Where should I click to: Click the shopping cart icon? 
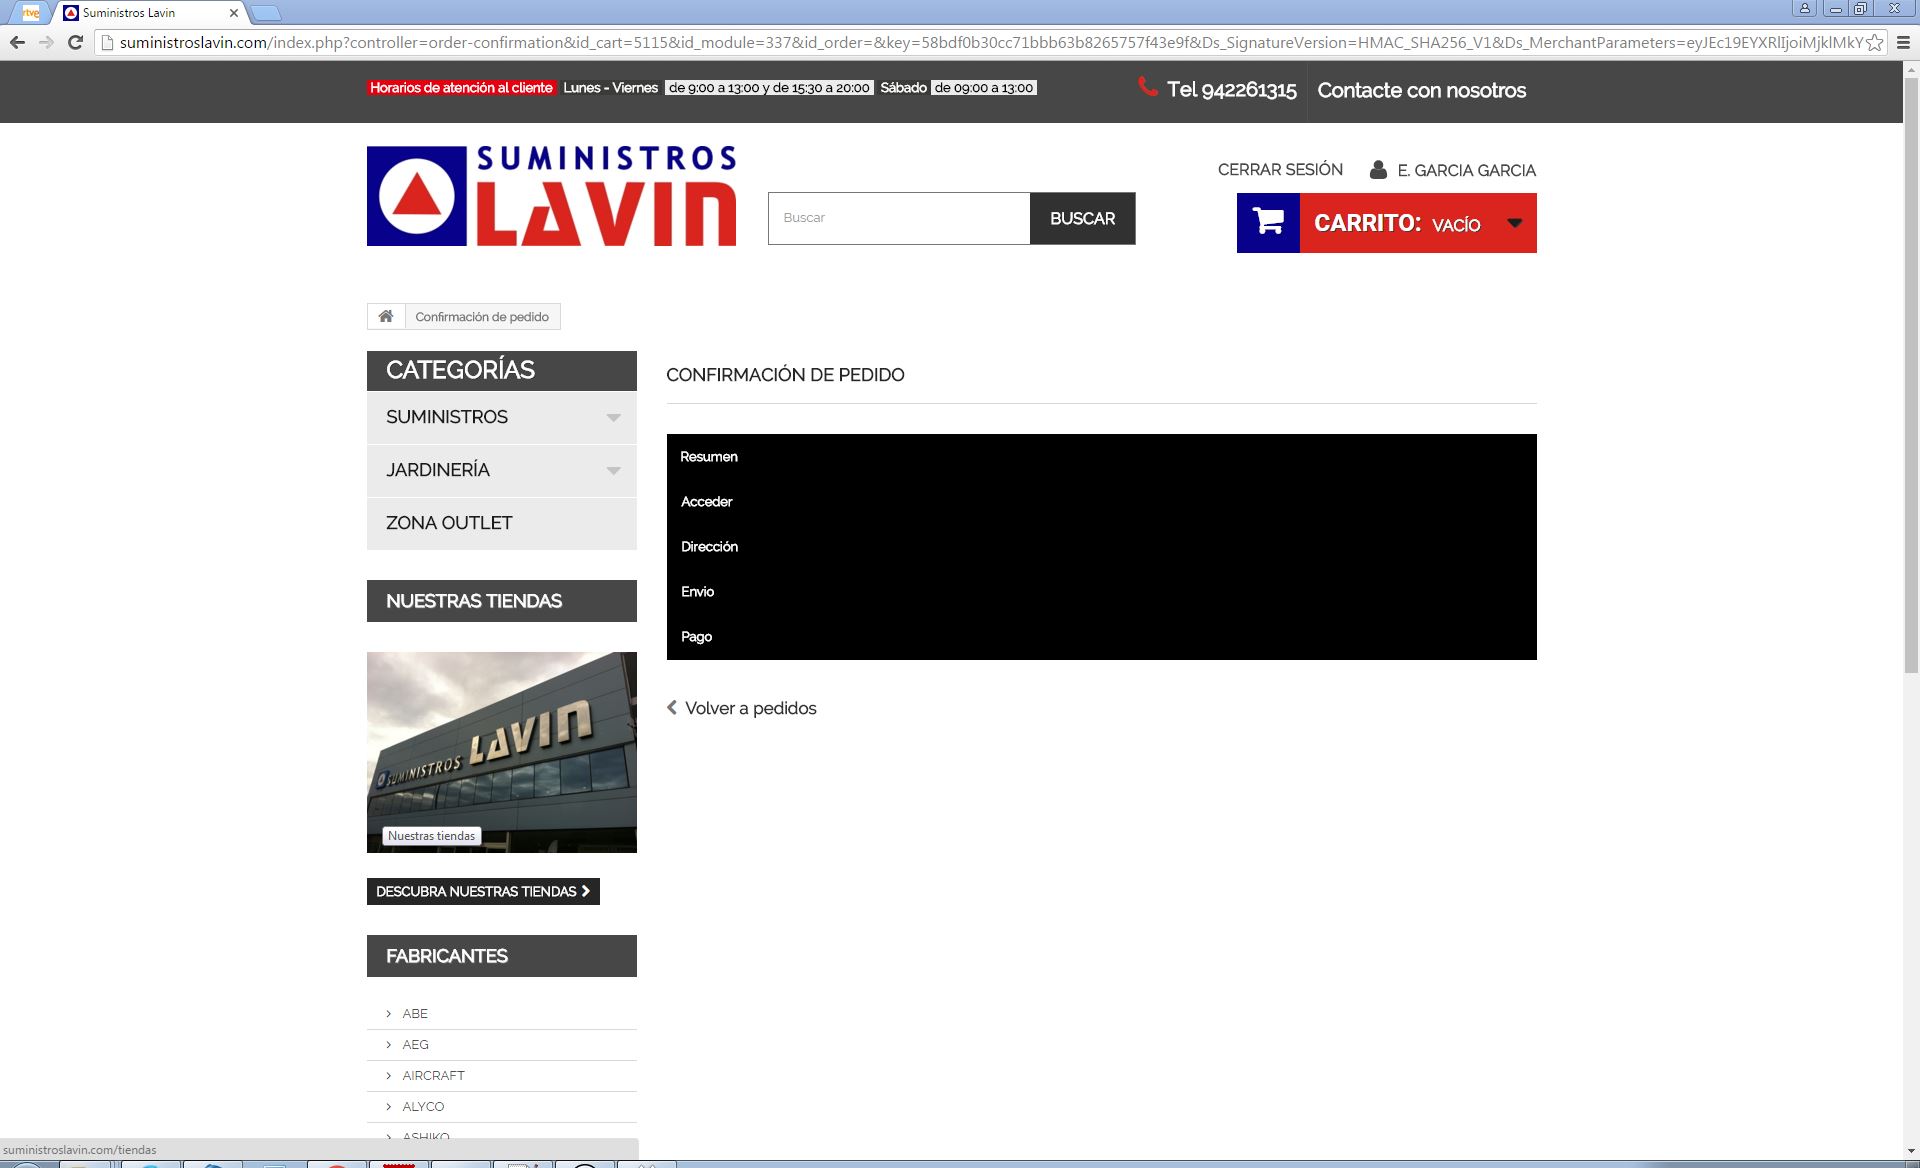[x=1268, y=222]
